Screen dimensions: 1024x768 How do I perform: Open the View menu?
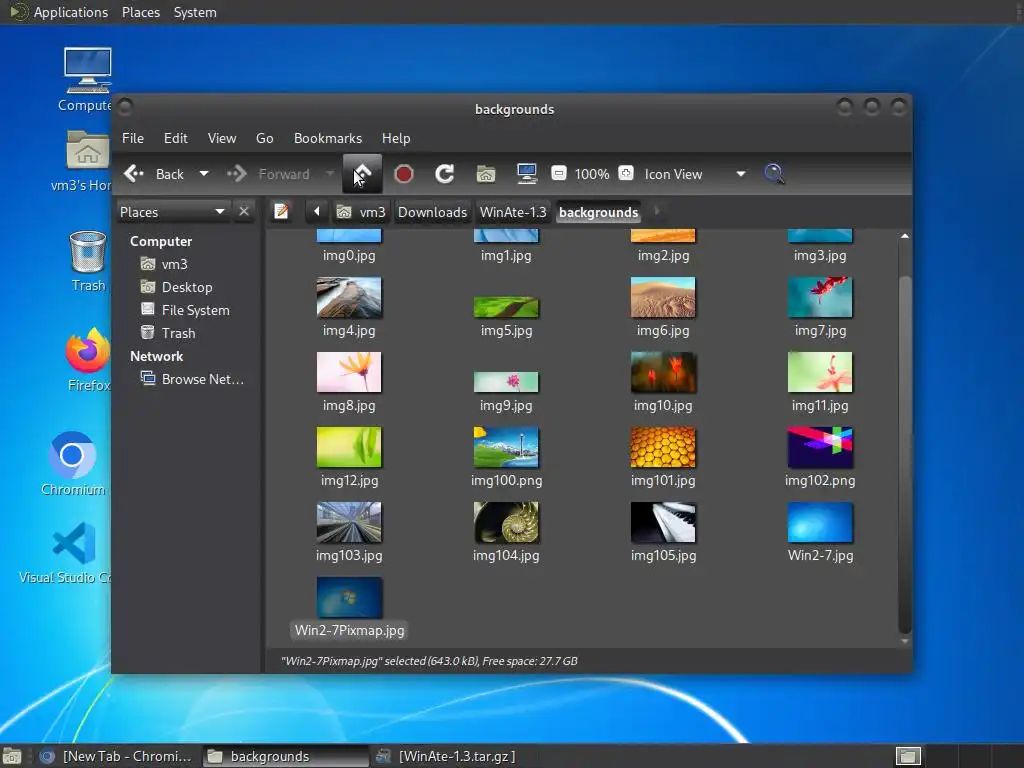pos(222,138)
